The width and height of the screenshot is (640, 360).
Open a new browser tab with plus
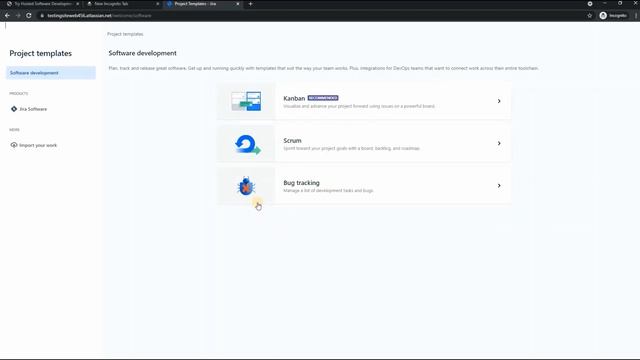pos(250,4)
